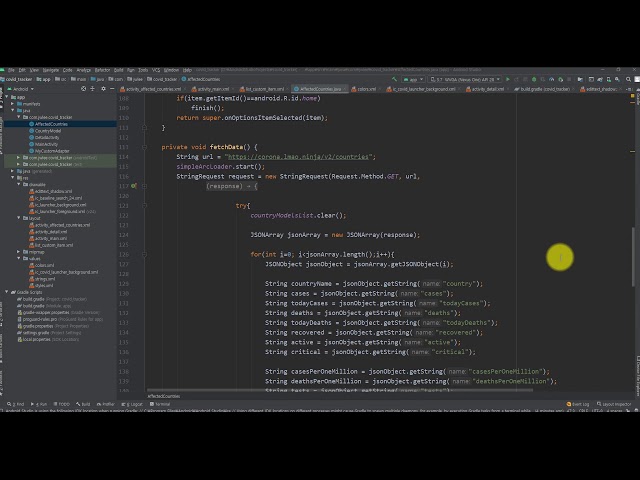Open the Android view selector dropdown
Viewport: 640px width, 480px height.
pos(21,89)
